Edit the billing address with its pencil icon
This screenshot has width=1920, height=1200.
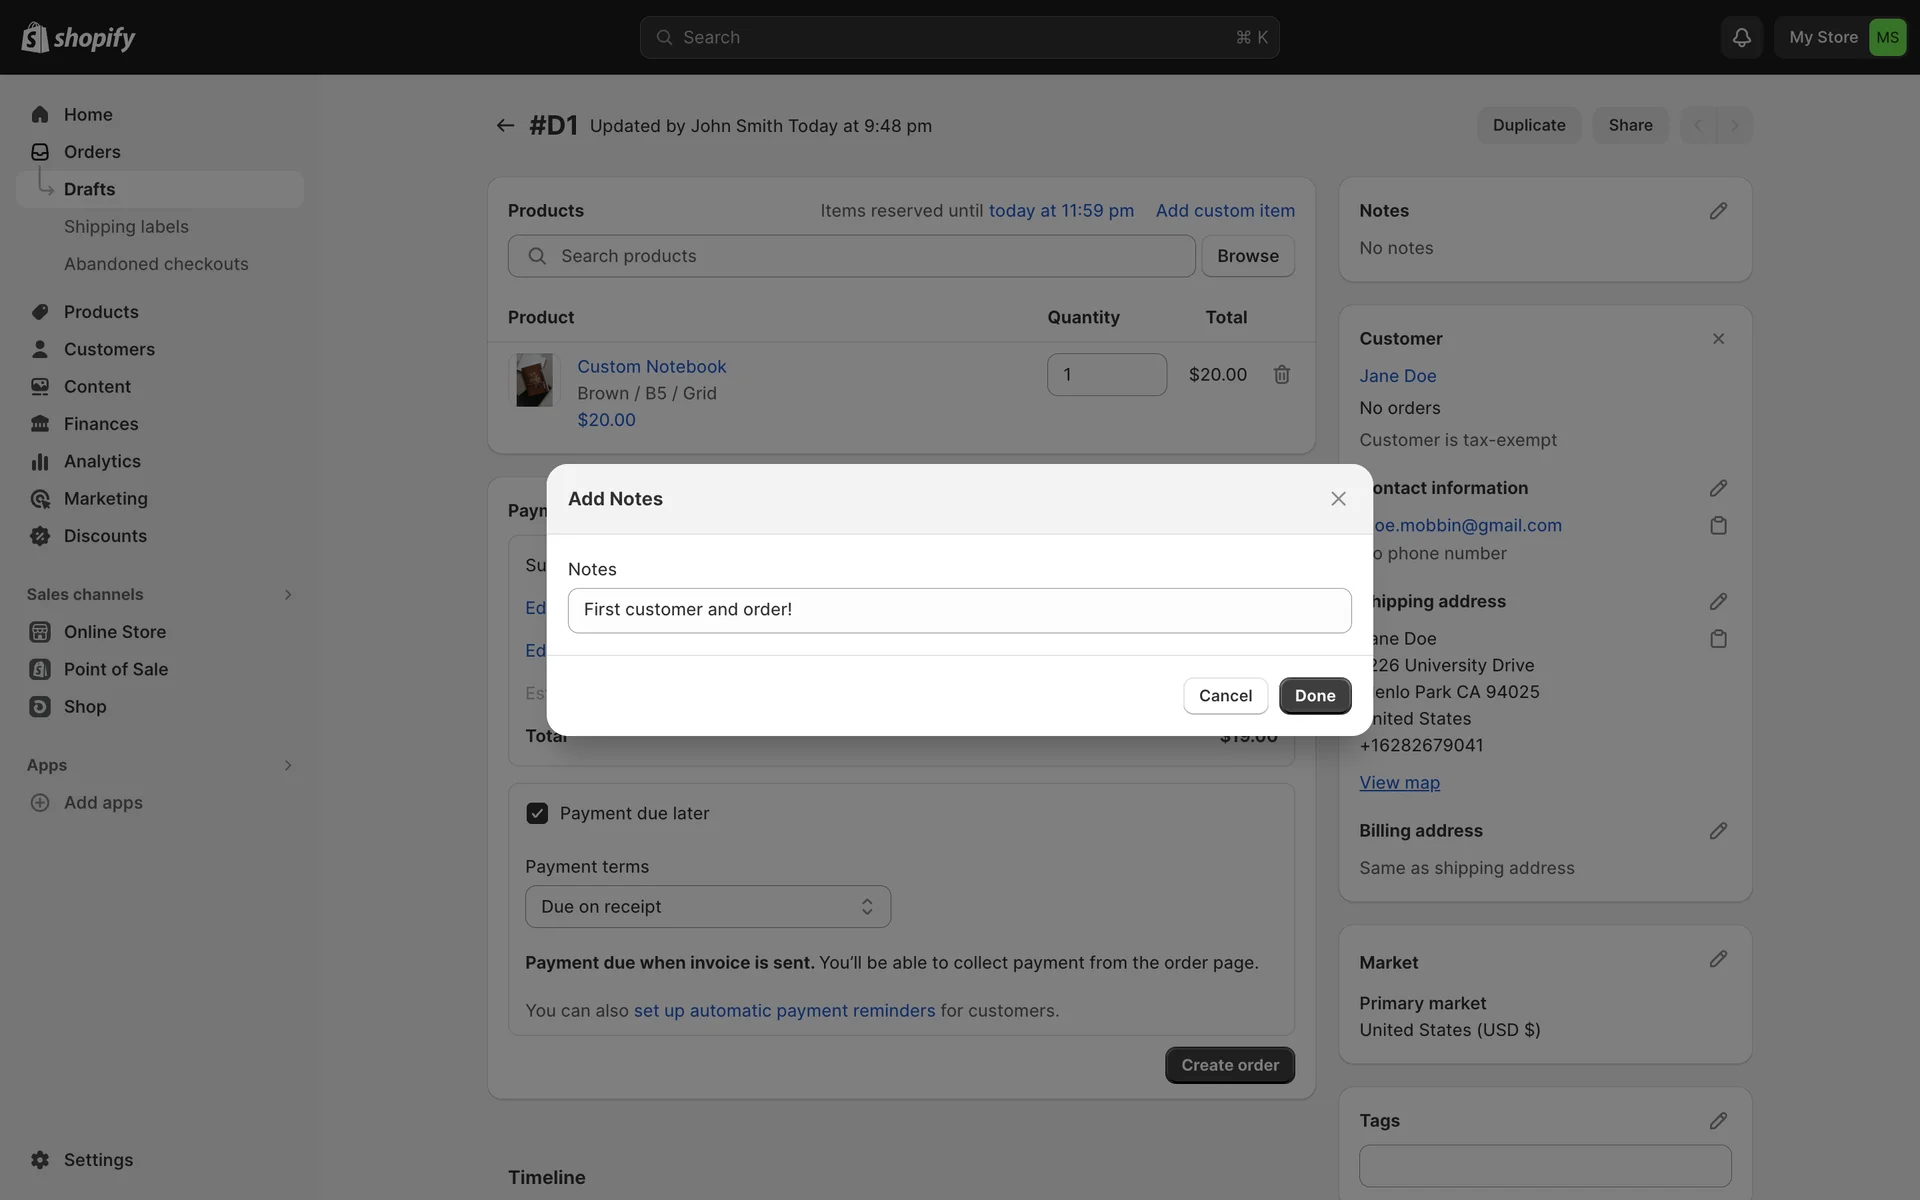coord(1718,831)
